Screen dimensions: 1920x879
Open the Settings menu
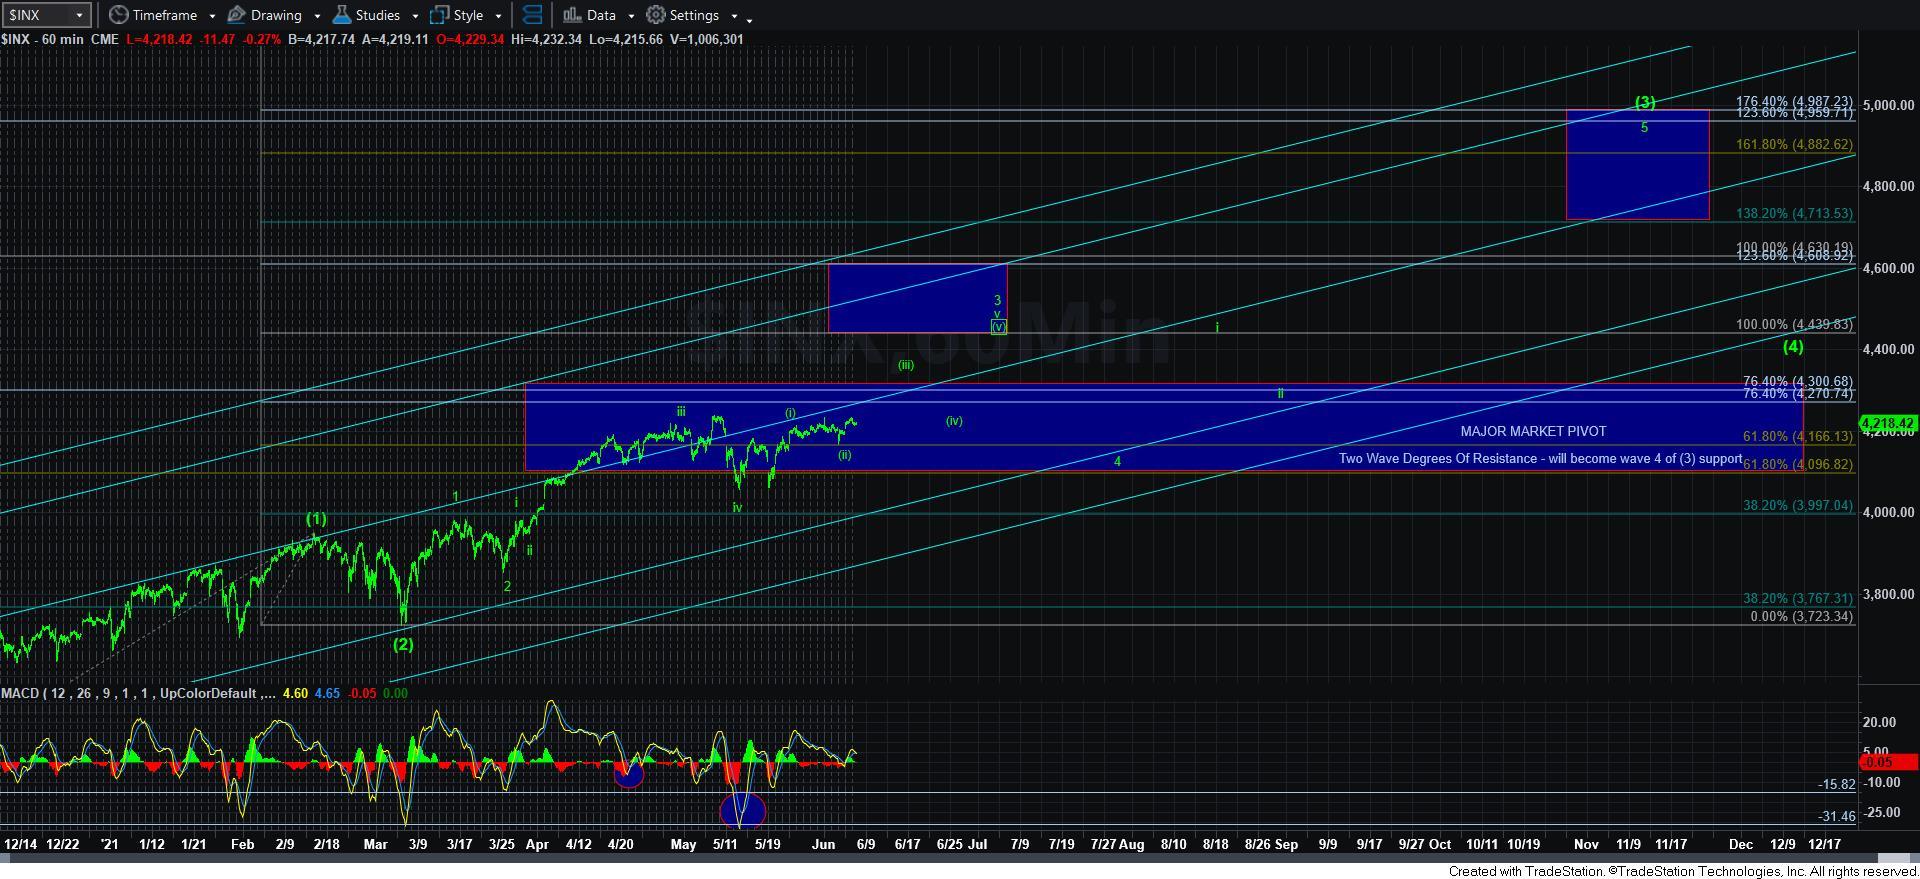tap(693, 15)
